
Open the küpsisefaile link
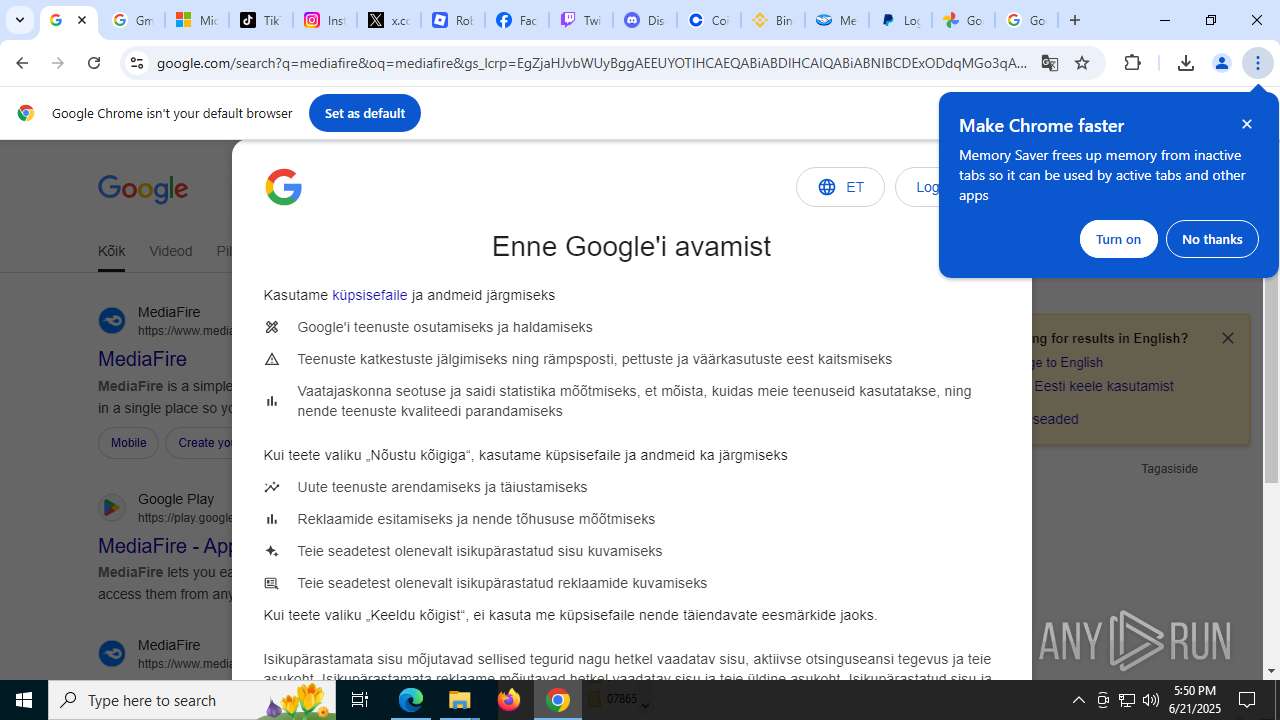point(370,295)
